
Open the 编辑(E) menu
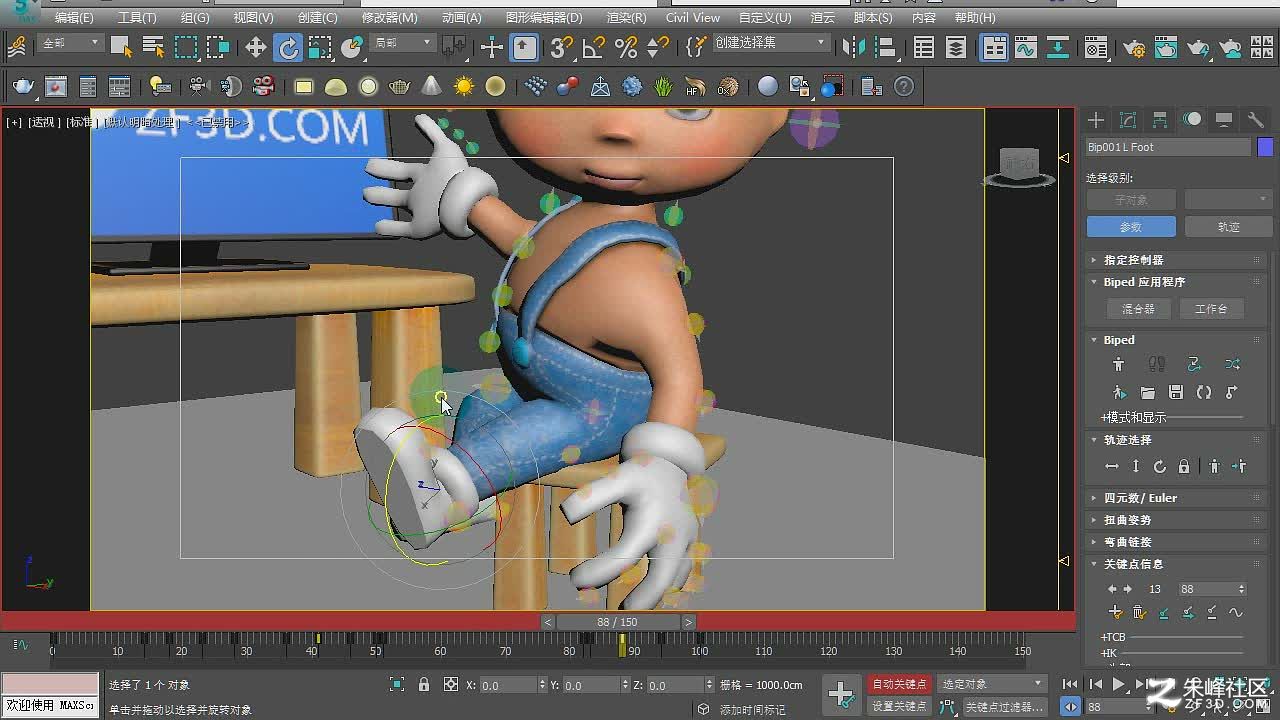point(74,18)
